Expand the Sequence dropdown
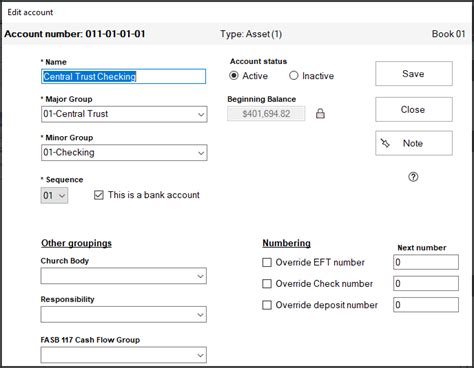 (x=54, y=195)
